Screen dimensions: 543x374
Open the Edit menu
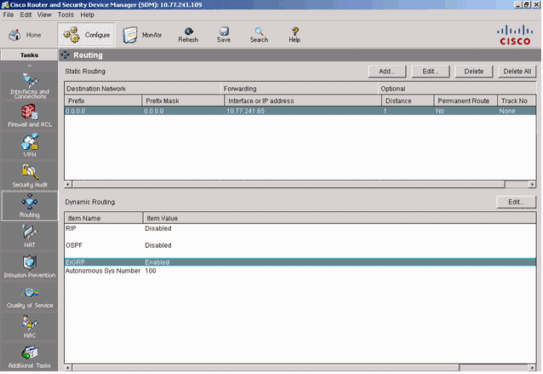(x=26, y=15)
